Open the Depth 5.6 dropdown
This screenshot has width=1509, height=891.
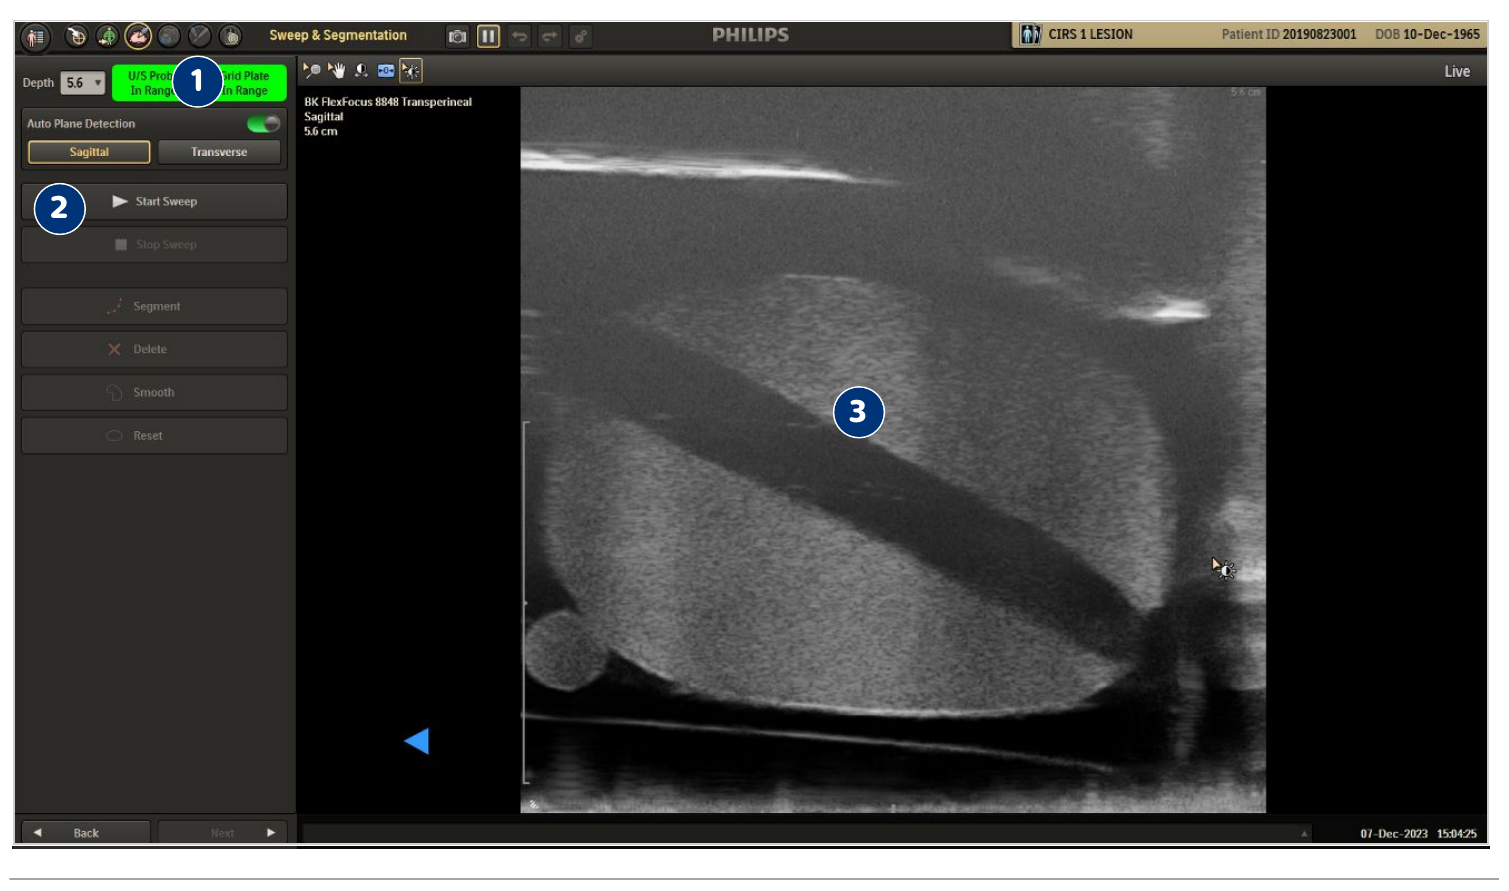tap(82, 83)
